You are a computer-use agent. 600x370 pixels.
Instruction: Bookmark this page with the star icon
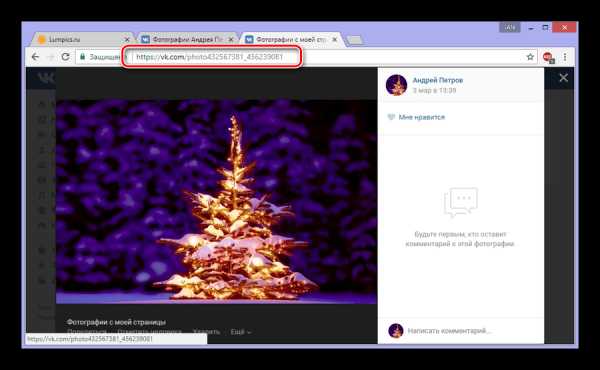pyautogui.click(x=530, y=57)
